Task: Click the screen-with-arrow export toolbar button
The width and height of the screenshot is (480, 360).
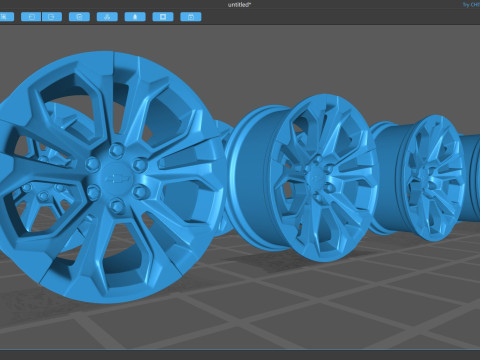Action: coord(52,17)
